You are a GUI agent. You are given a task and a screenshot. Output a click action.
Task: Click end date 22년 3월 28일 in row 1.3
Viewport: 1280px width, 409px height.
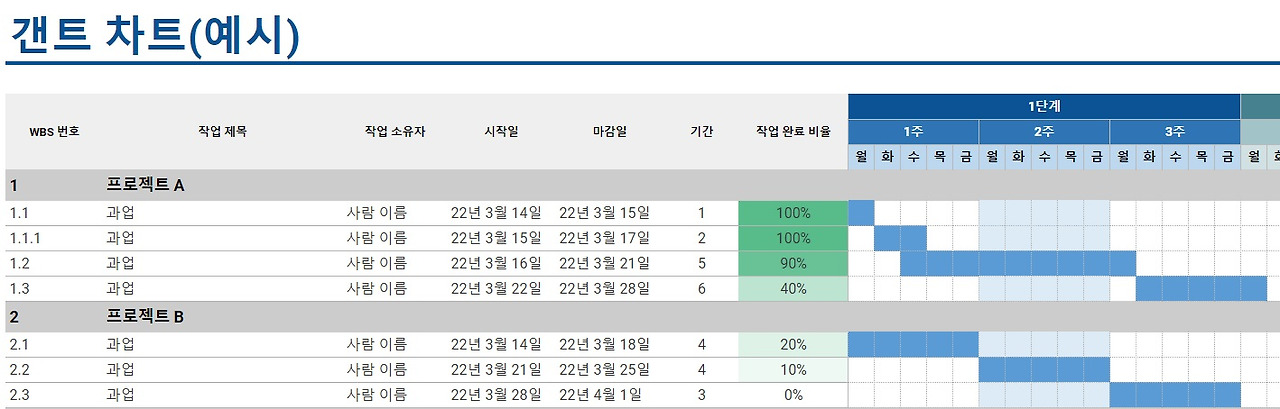(604, 289)
